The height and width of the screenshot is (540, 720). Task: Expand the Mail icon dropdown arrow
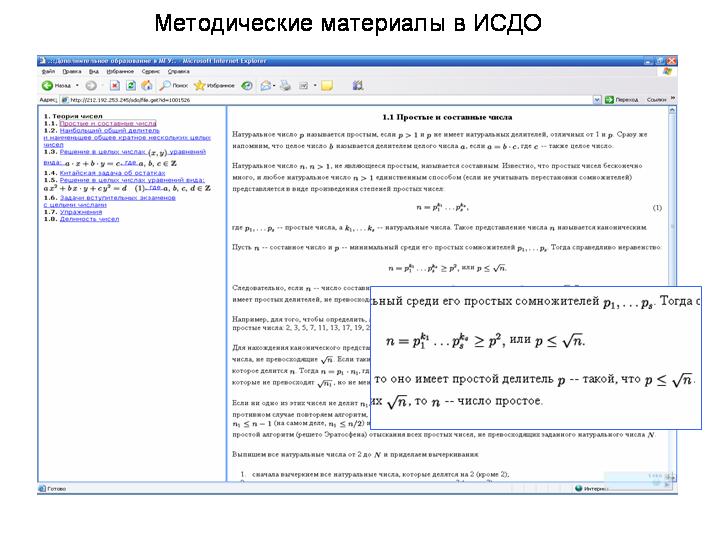[274, 85]
